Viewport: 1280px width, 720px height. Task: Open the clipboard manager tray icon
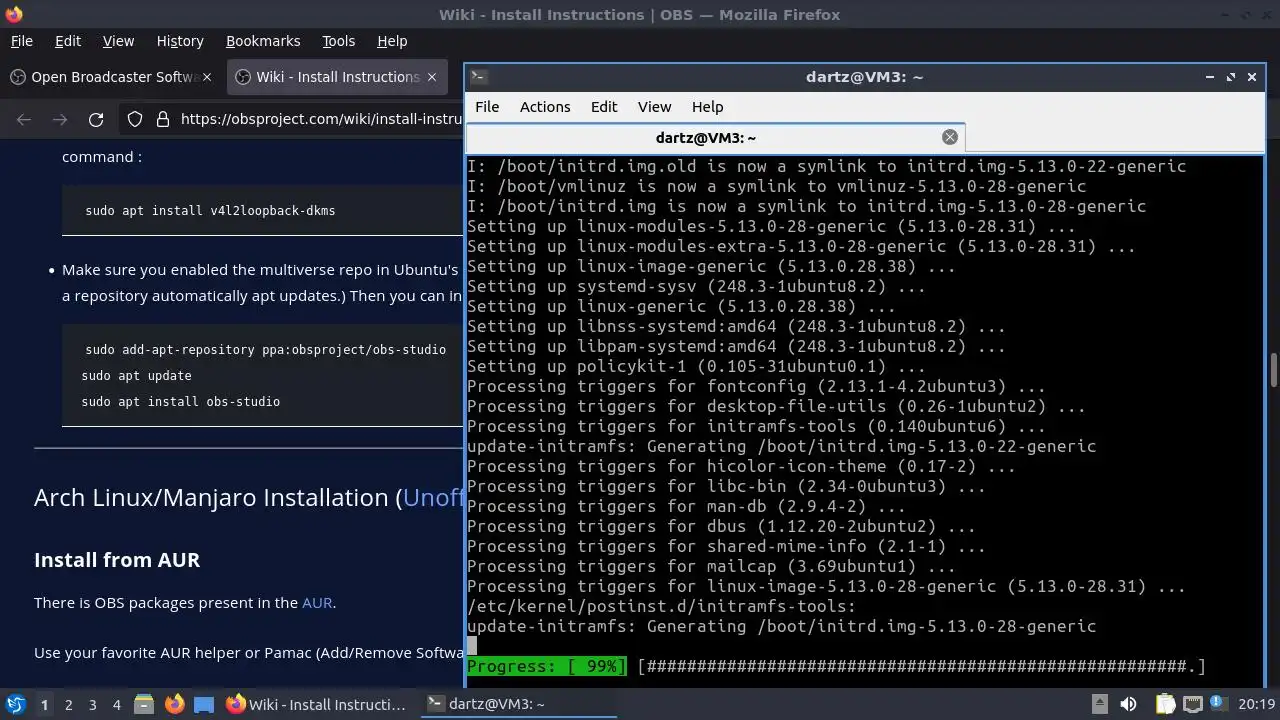pyautogui.click(x=1165, y=704)
